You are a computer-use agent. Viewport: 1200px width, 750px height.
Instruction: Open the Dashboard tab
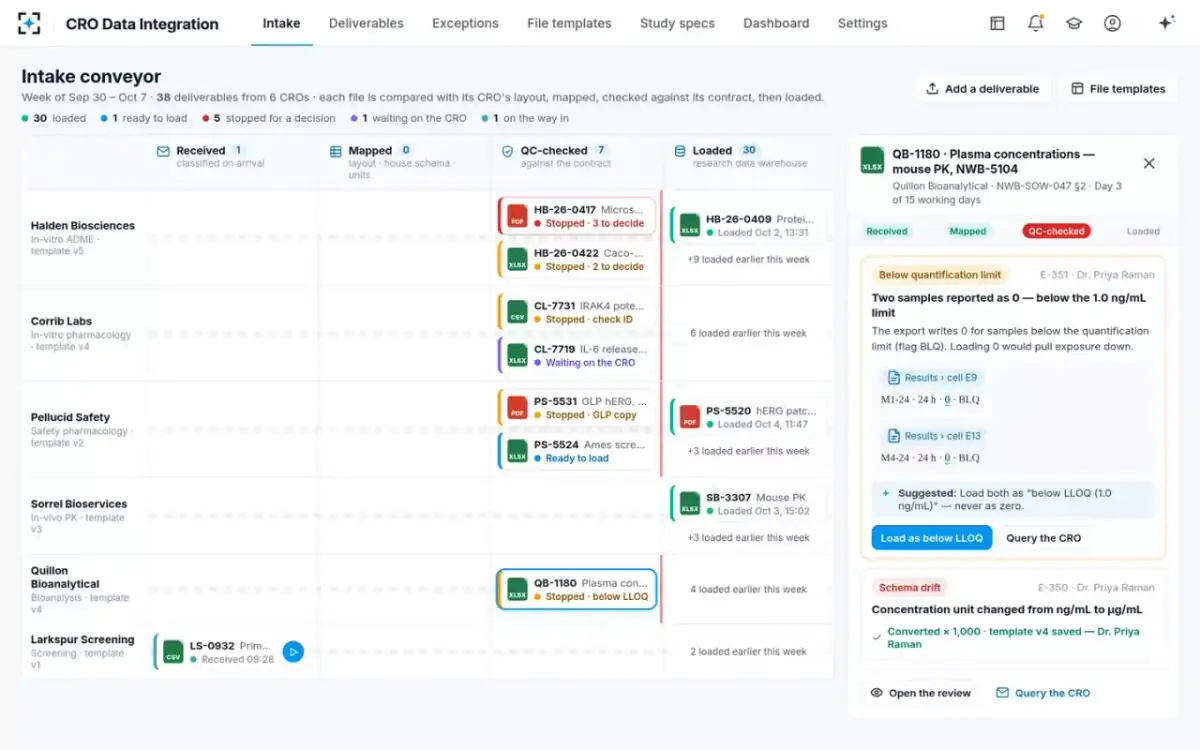(776, 23)
